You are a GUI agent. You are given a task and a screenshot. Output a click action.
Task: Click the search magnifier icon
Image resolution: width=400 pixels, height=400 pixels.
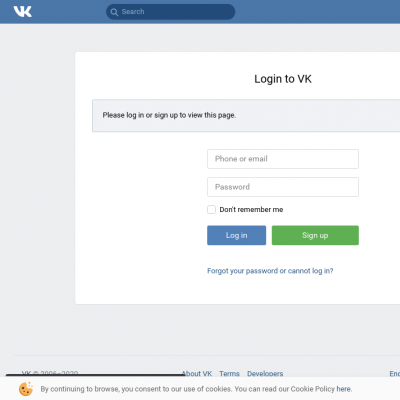click(114, 12)
